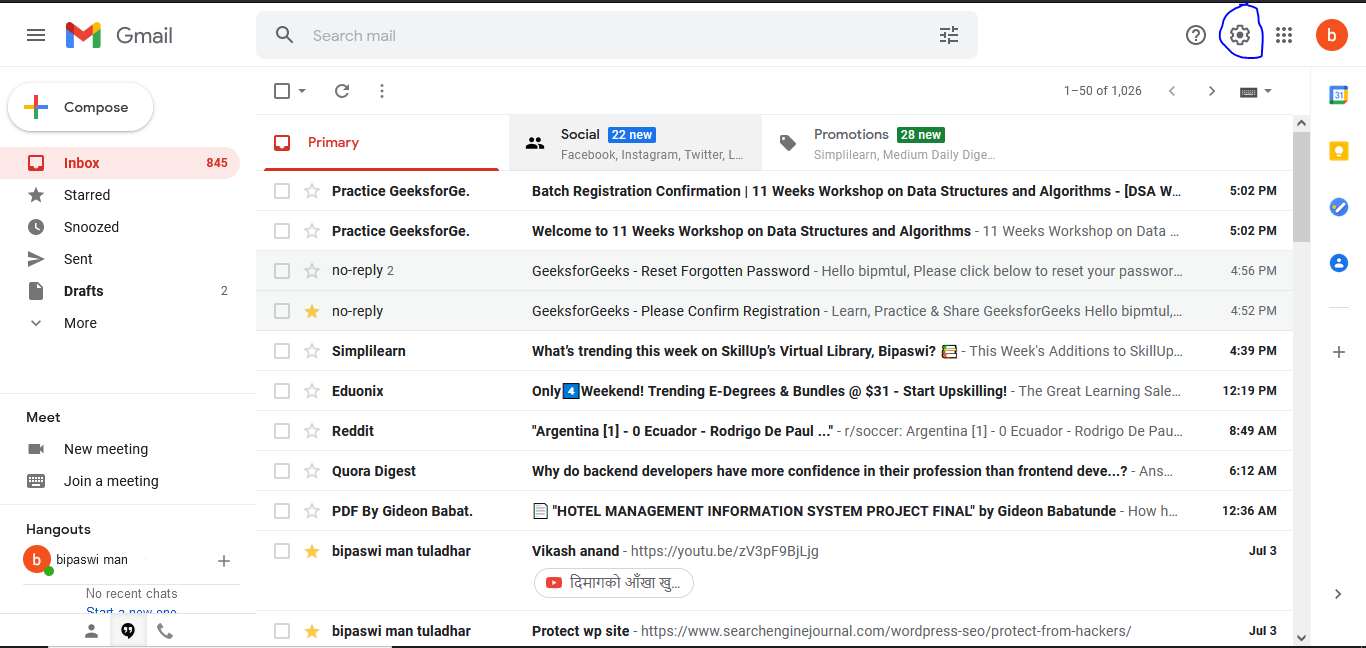Select the Batch Registration Confirmation email checkbox
This screenshot has height=648, width=1366.
(282, 191)
